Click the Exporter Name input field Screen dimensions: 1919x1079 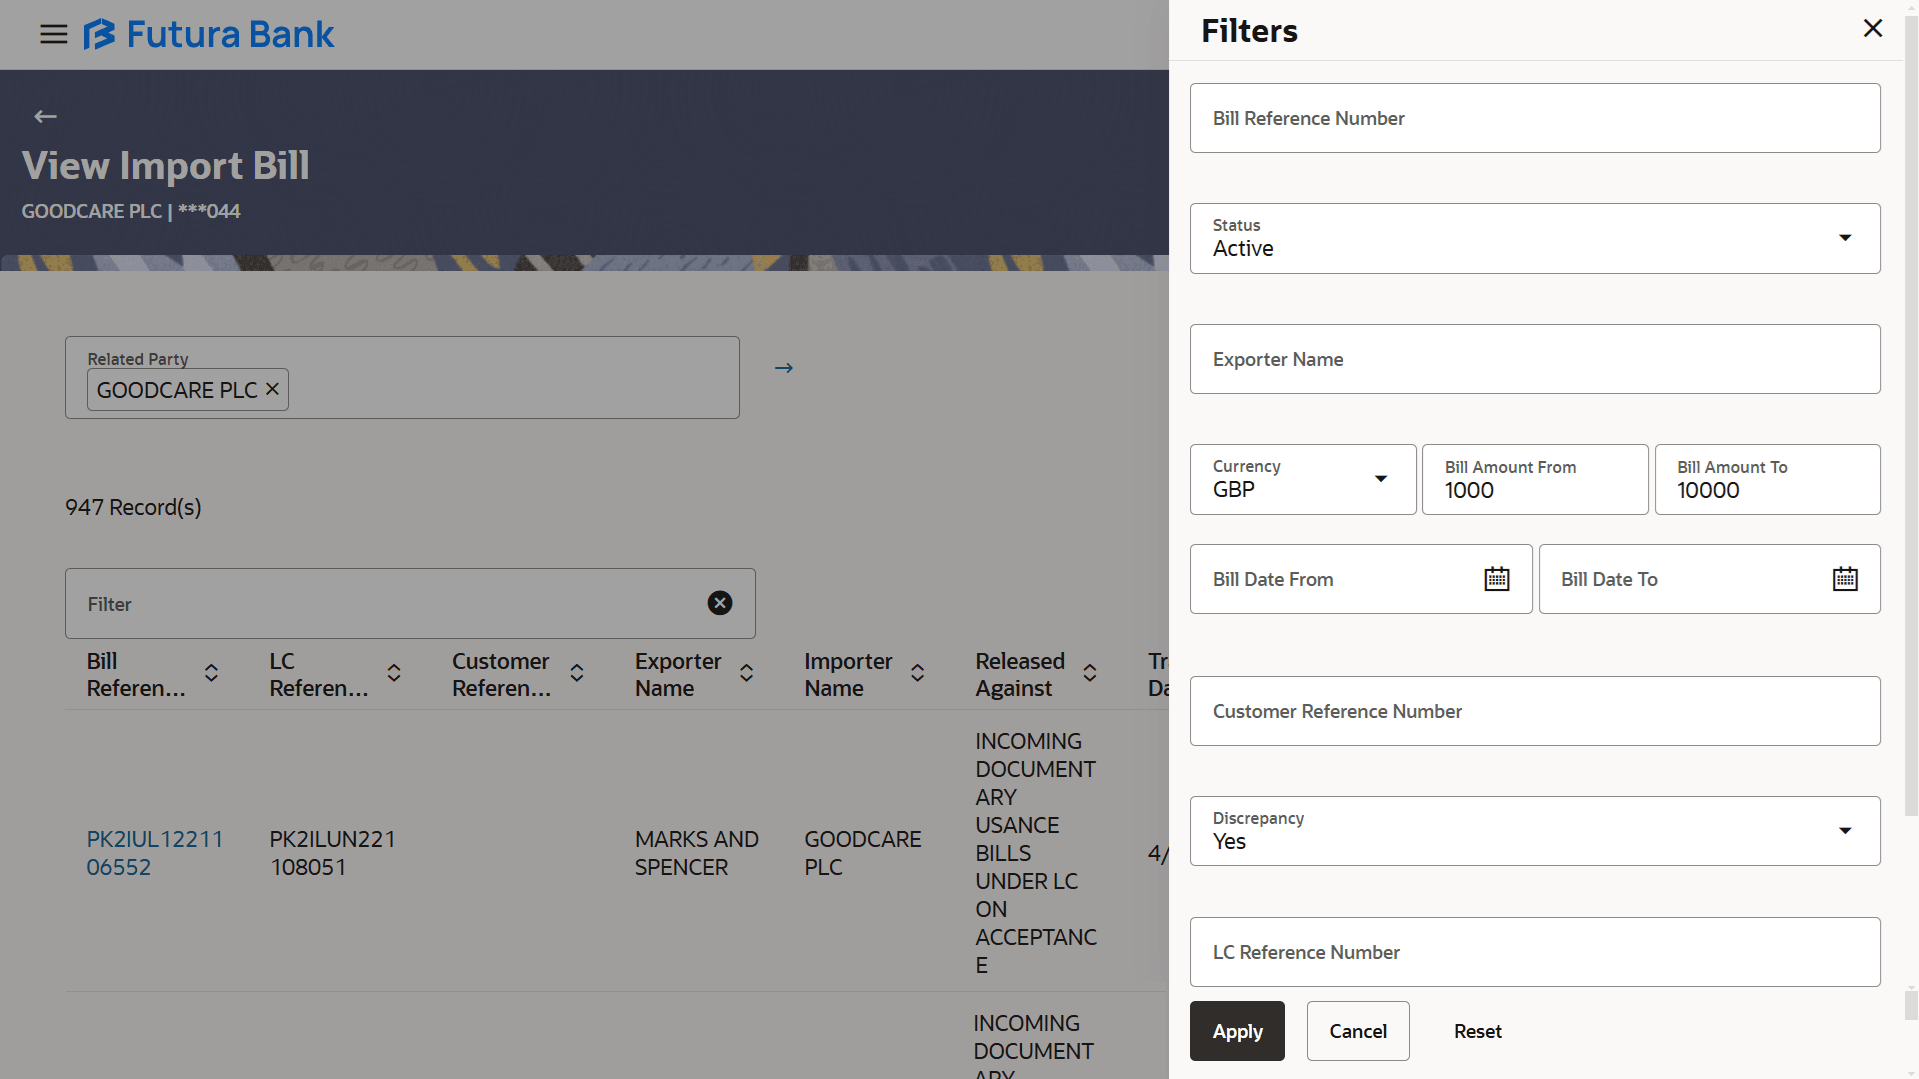[x=1534, y=359]
